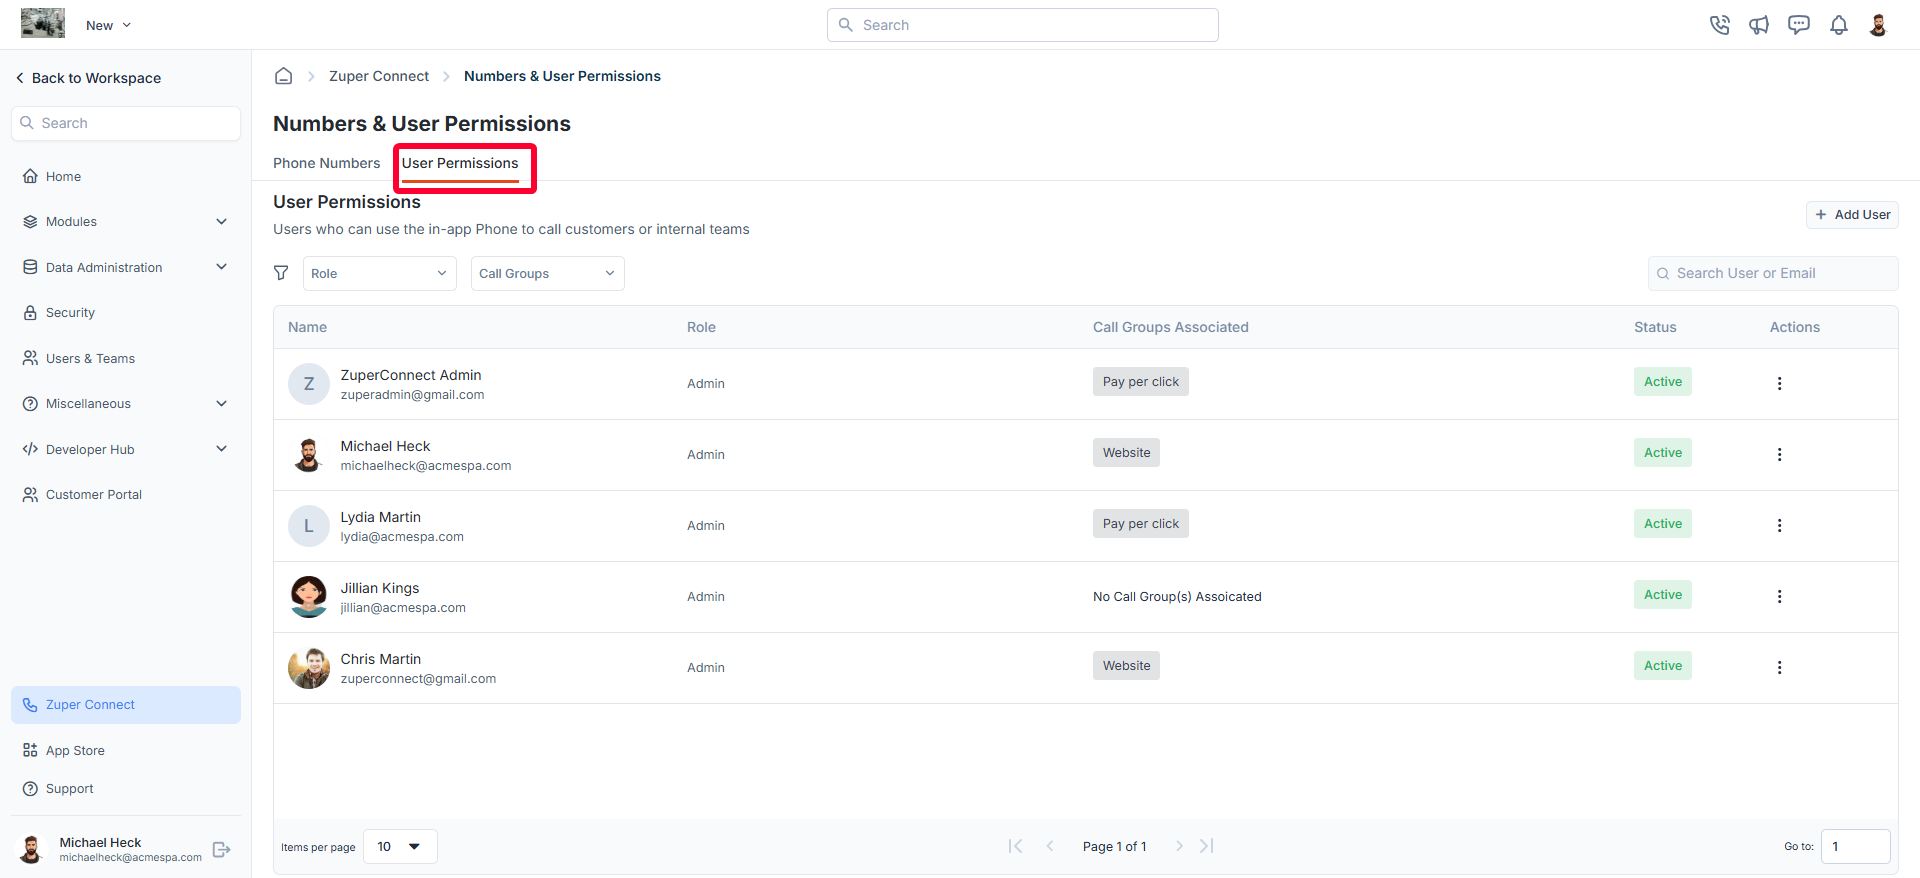Click the Developer Hub code icon
Image resolution: width=1920 pixels, height=878 pixels.
coord(30,449)
